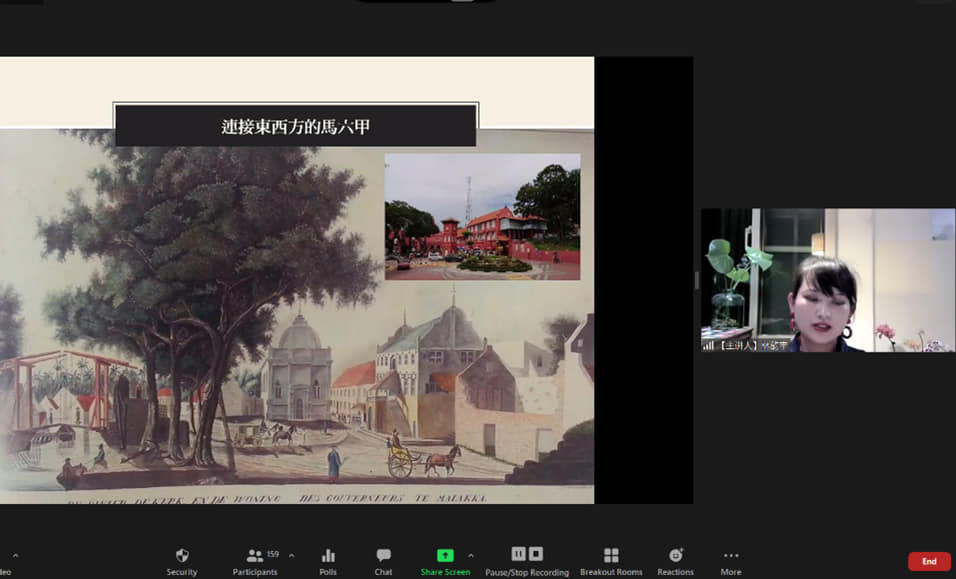Open the Reactions picker
956x579 pixels.
pos(676,561)
